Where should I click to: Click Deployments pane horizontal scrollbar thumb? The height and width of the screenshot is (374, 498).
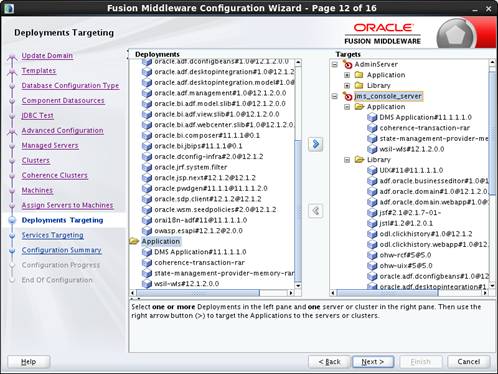pyautogui.click(x=198, y=293)
